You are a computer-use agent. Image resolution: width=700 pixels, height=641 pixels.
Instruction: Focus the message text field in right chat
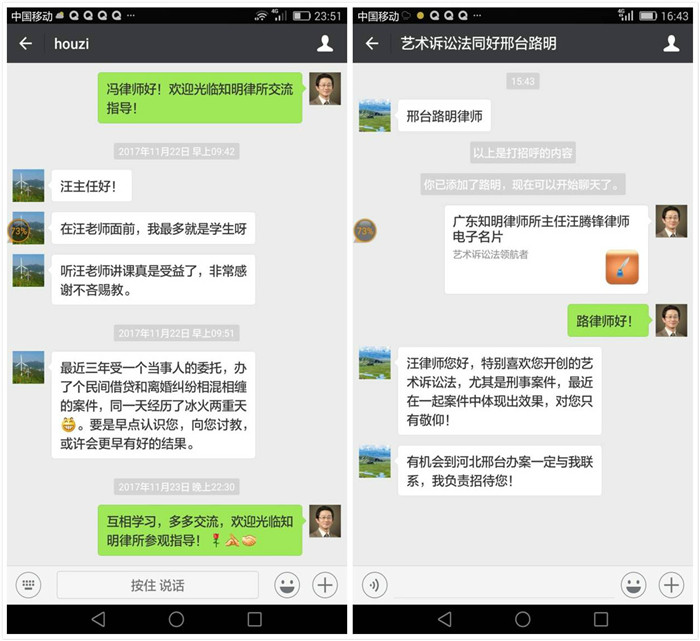click(504, 585)
